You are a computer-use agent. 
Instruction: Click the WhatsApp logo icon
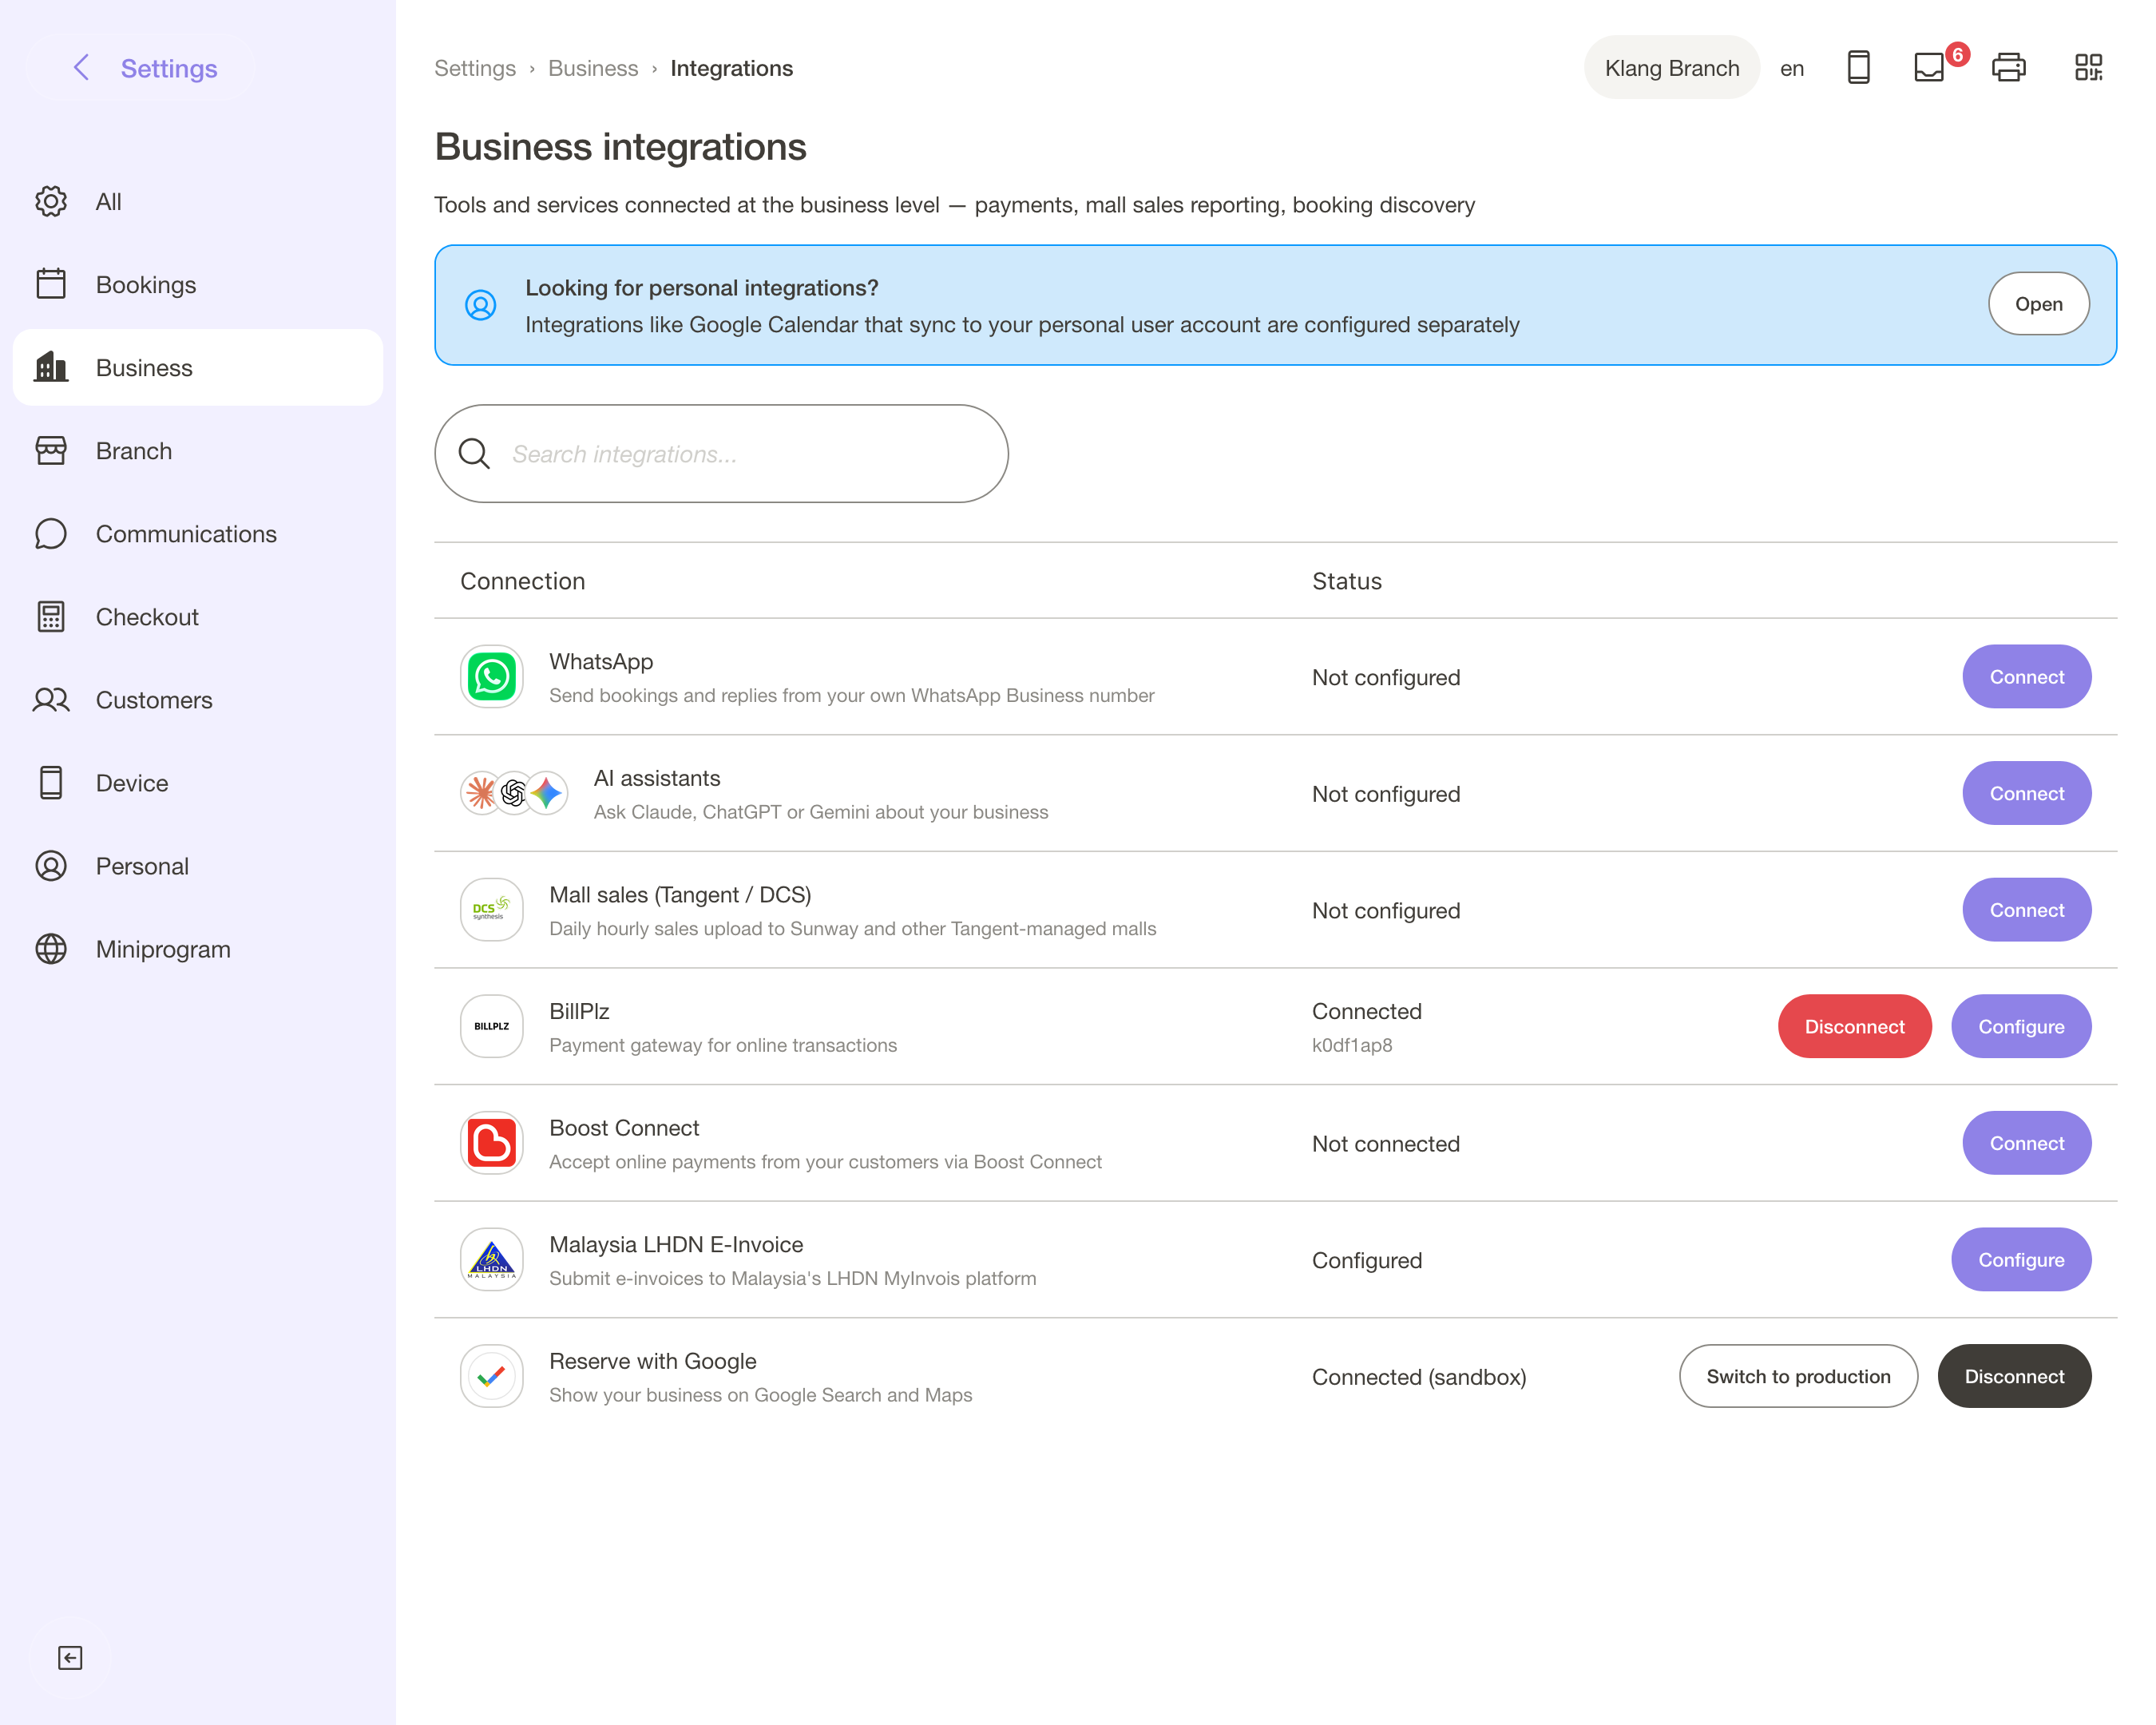click(492, 677)
